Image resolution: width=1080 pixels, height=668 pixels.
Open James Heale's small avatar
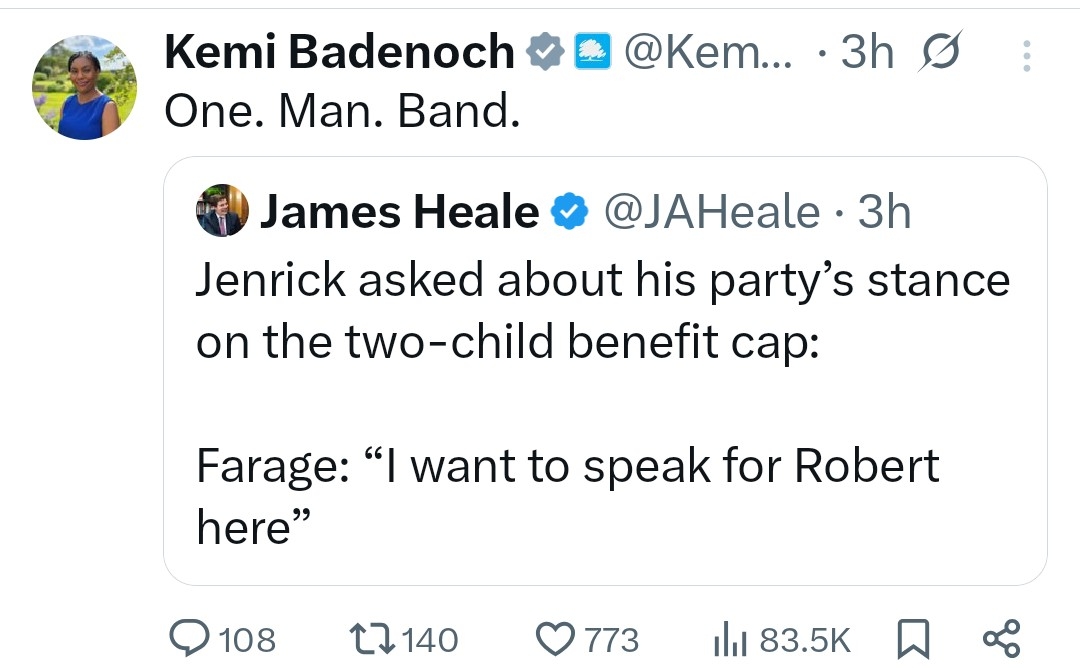[222, 210]
